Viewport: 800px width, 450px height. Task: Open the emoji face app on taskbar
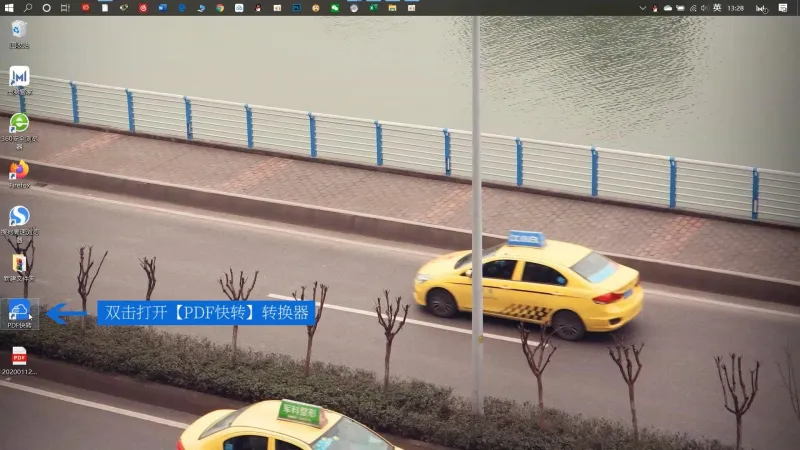click(316, 8)
